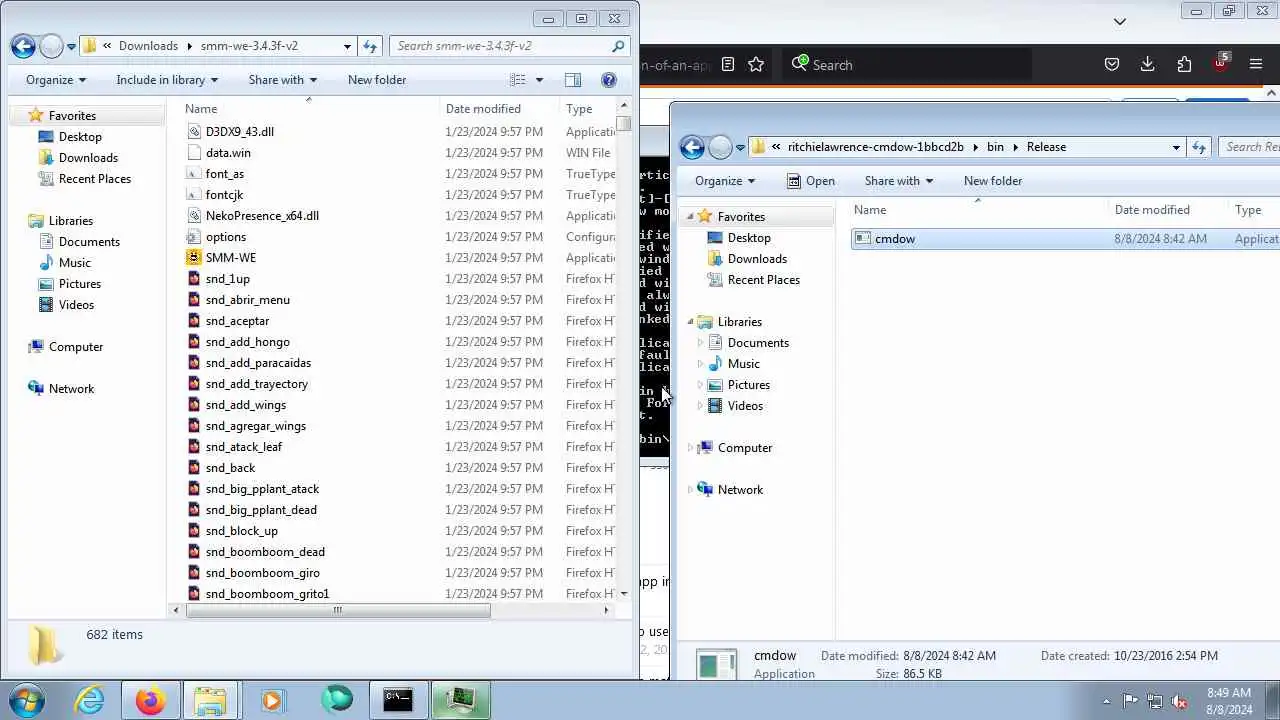Sort by Name column in smm-we
Image resolution: width=1280 pixels, height=720 pixels.
click(201, 109)
